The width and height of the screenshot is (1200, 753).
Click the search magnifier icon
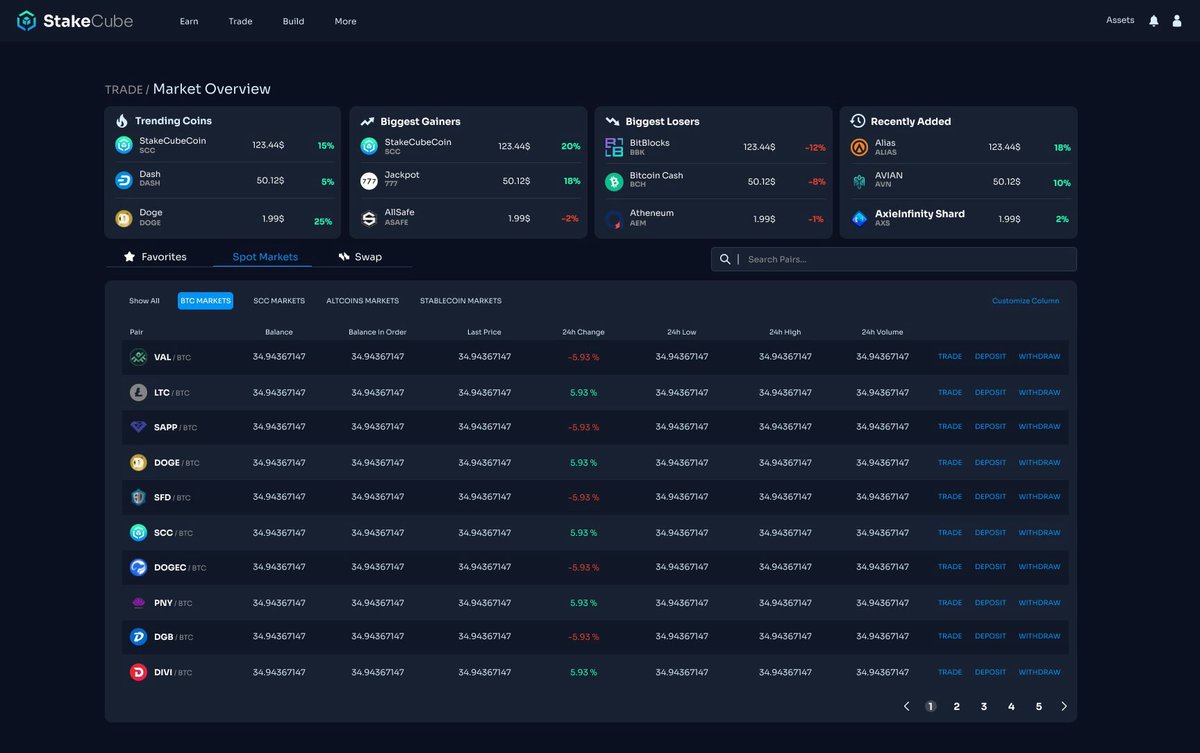725,259
